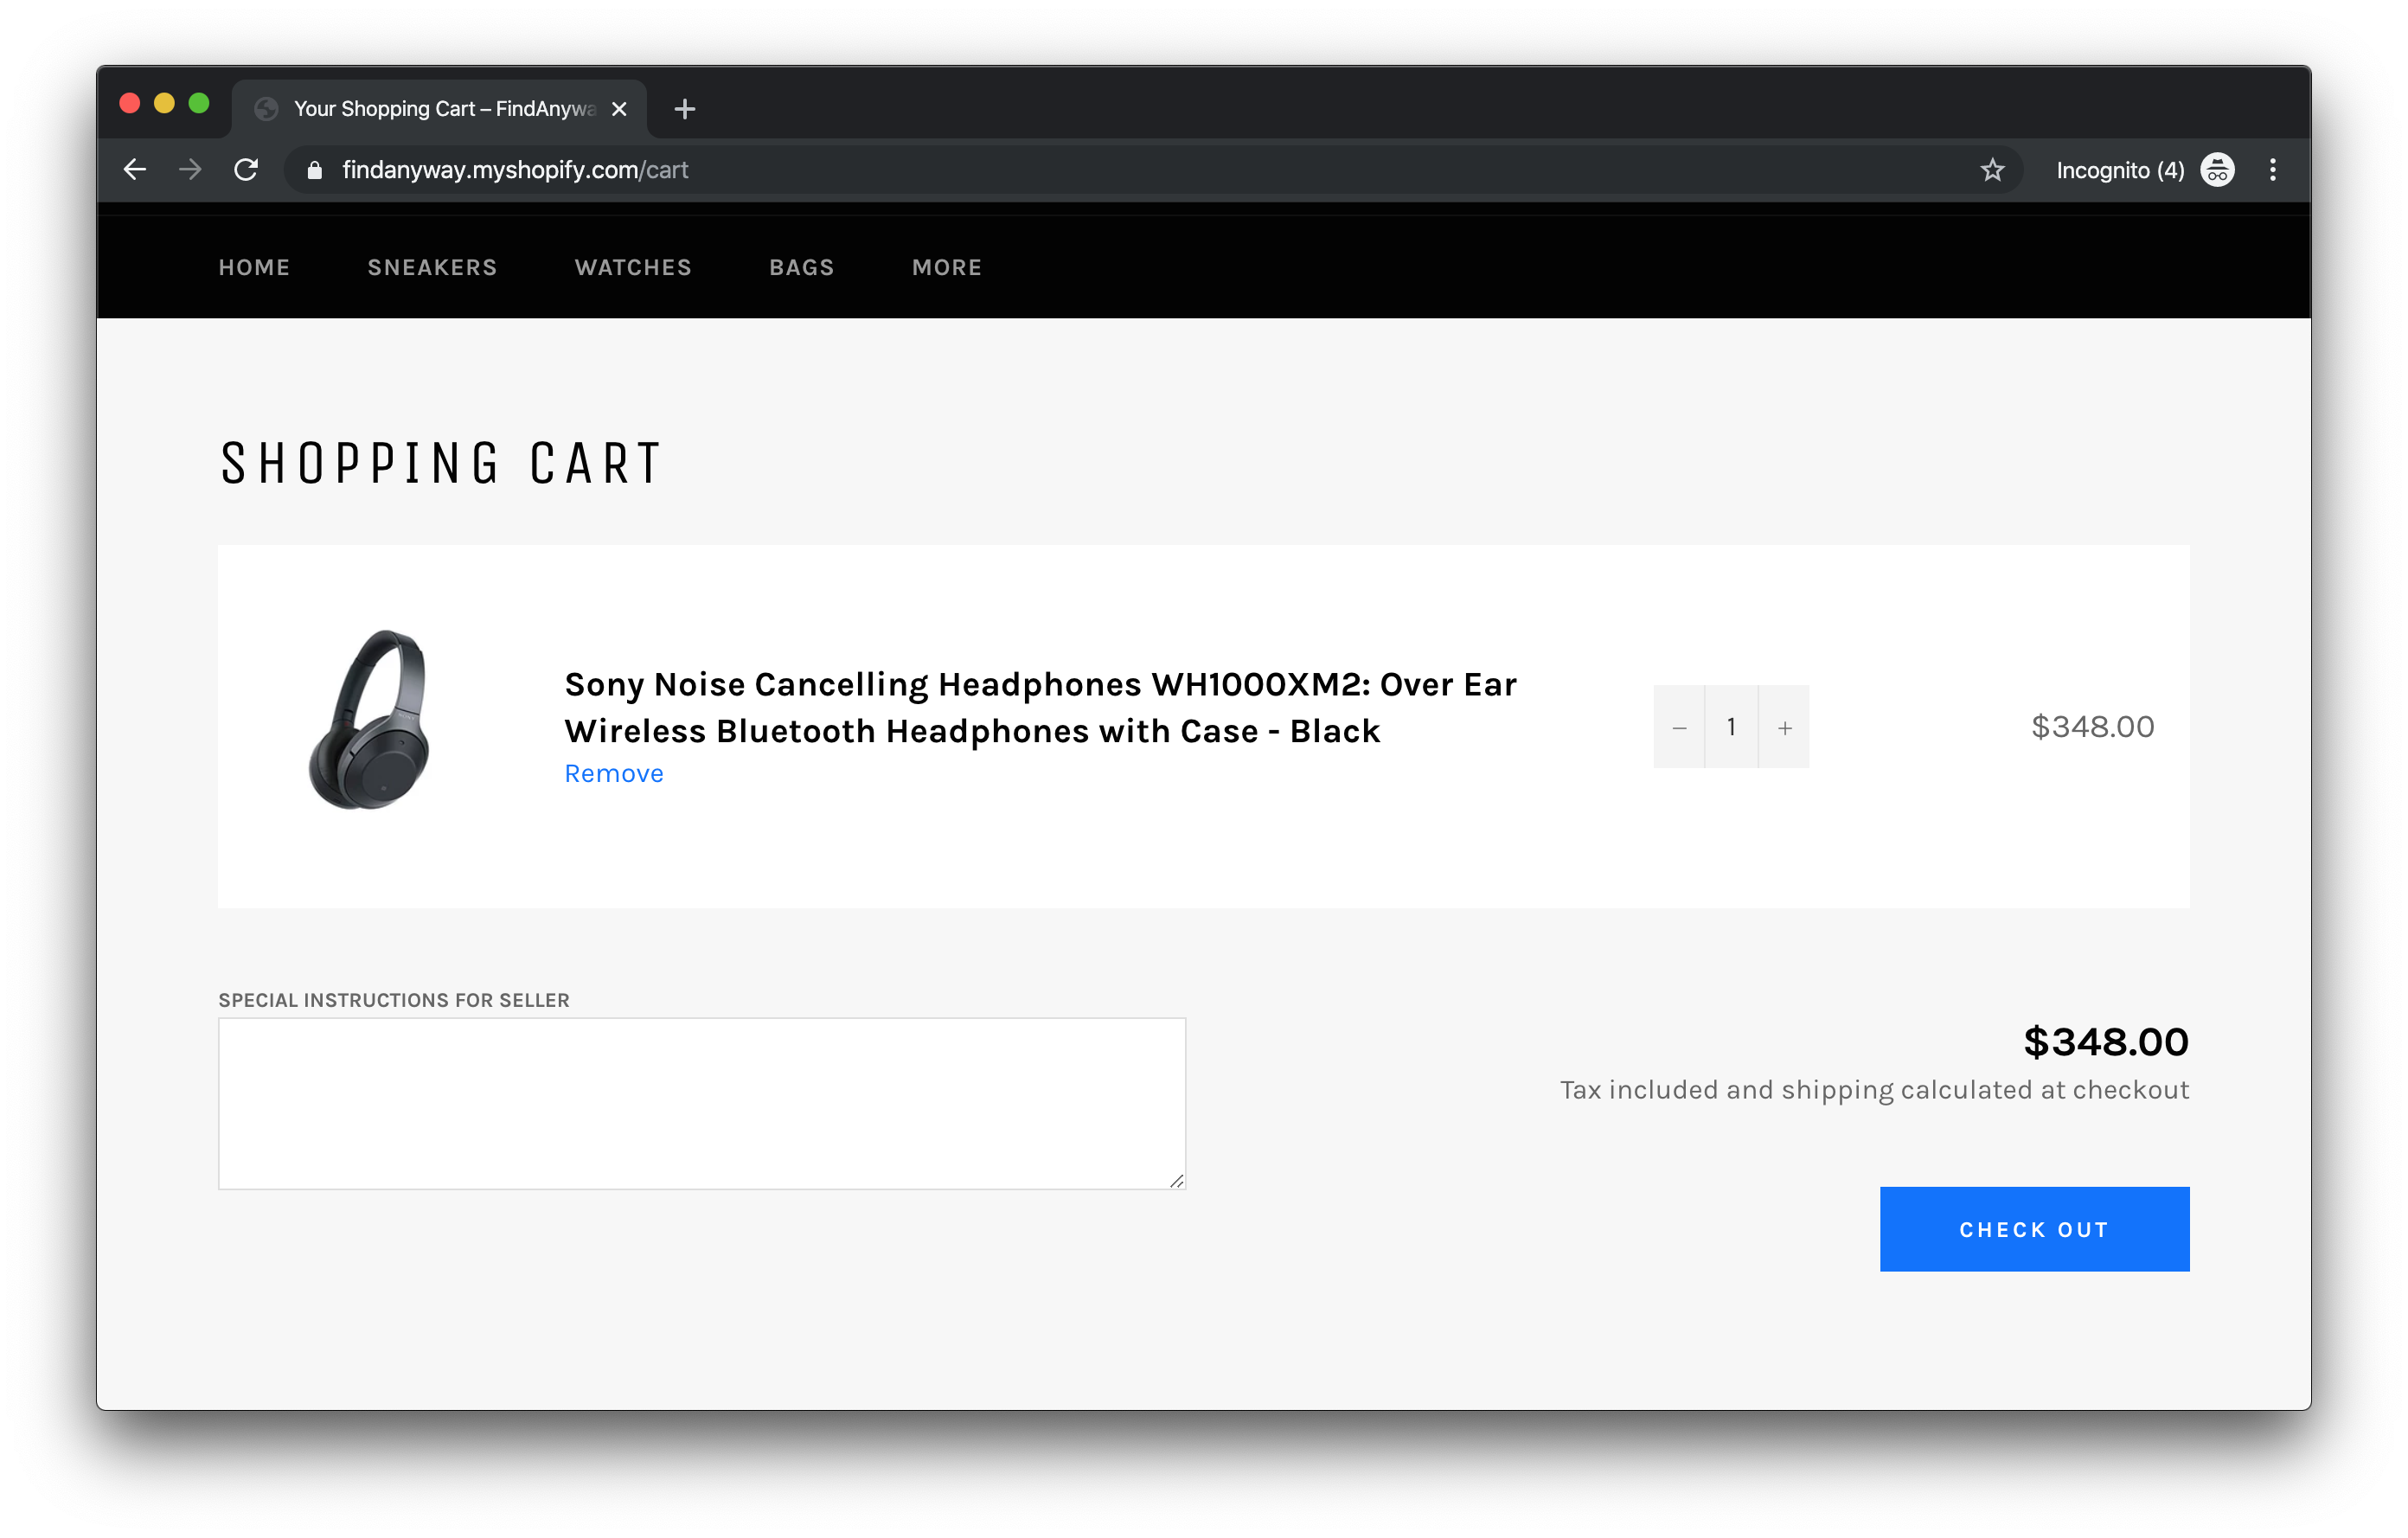Click the macOS yellow minimize window button

tap(164, 103)
